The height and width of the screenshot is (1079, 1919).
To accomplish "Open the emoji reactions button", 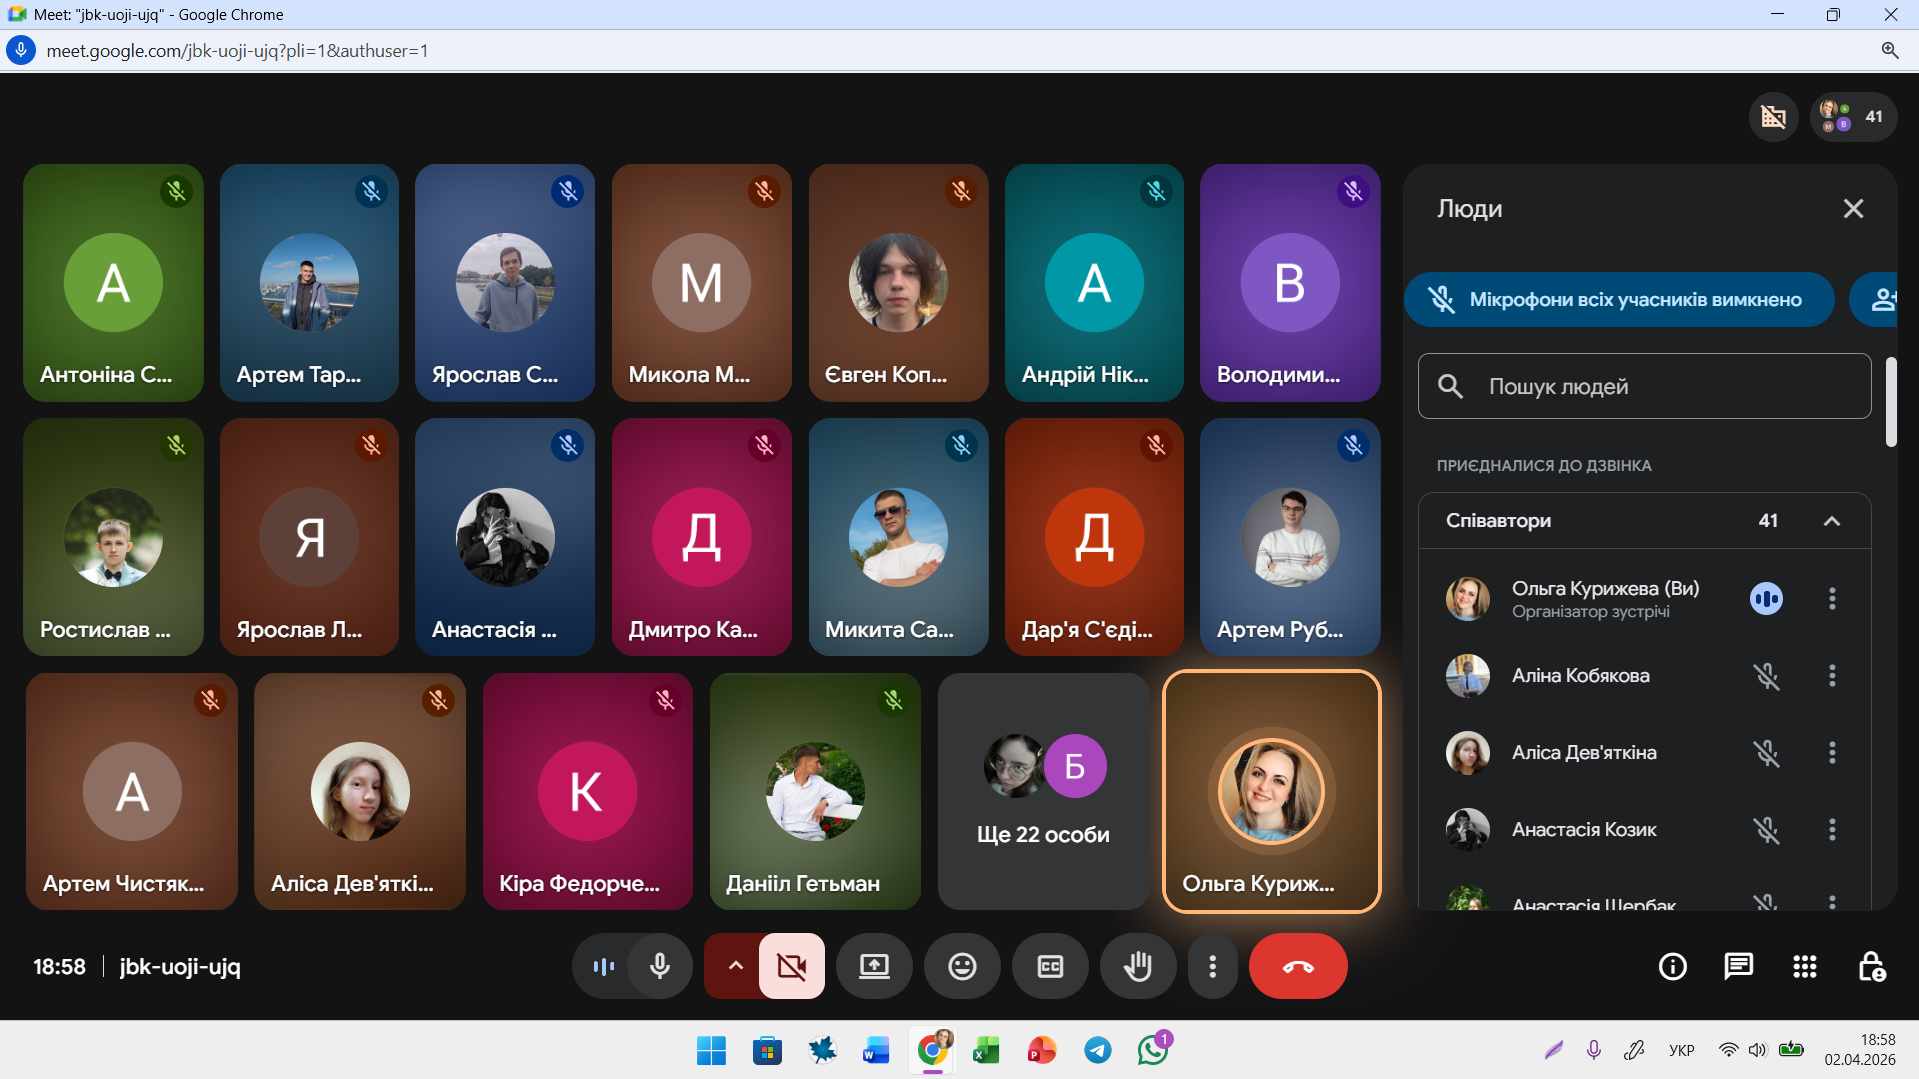I will (961, 966).
